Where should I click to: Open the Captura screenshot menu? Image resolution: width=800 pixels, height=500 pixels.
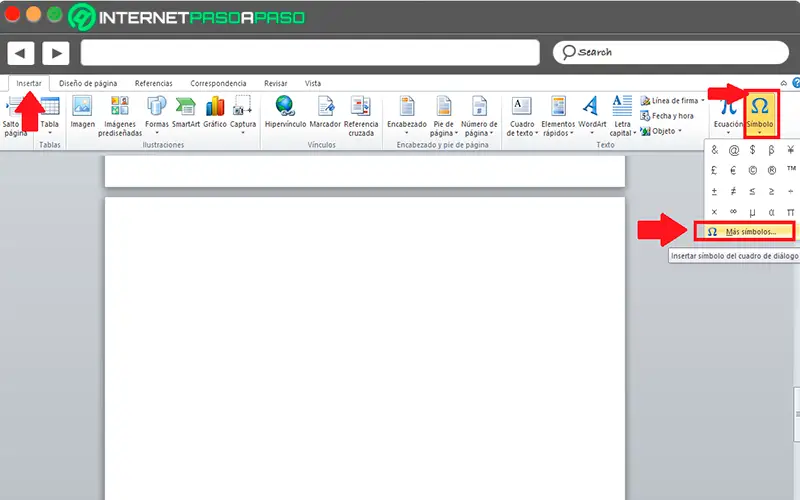tap(243, 115)
